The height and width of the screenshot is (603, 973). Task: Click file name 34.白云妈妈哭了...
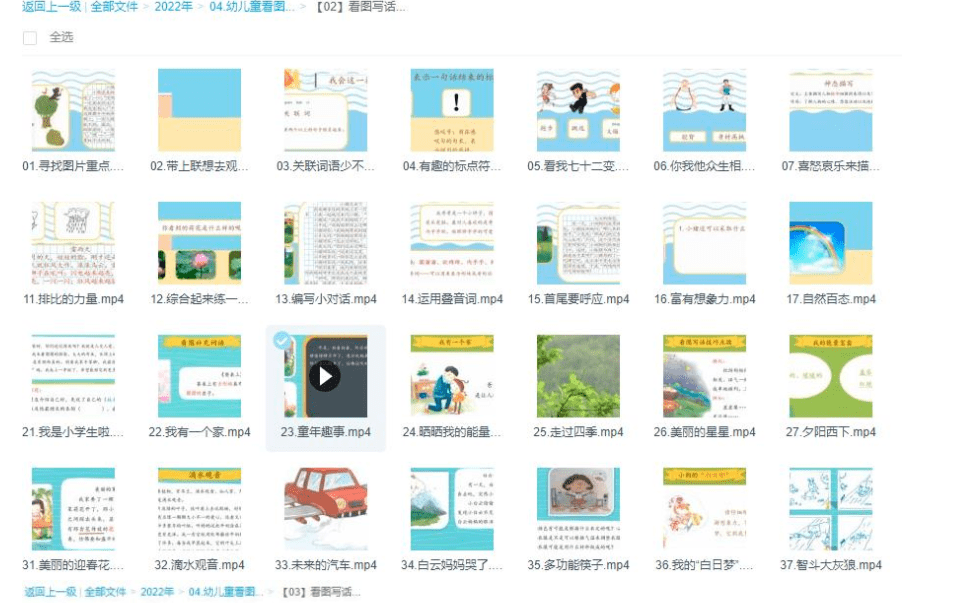[x=451, y=565]
